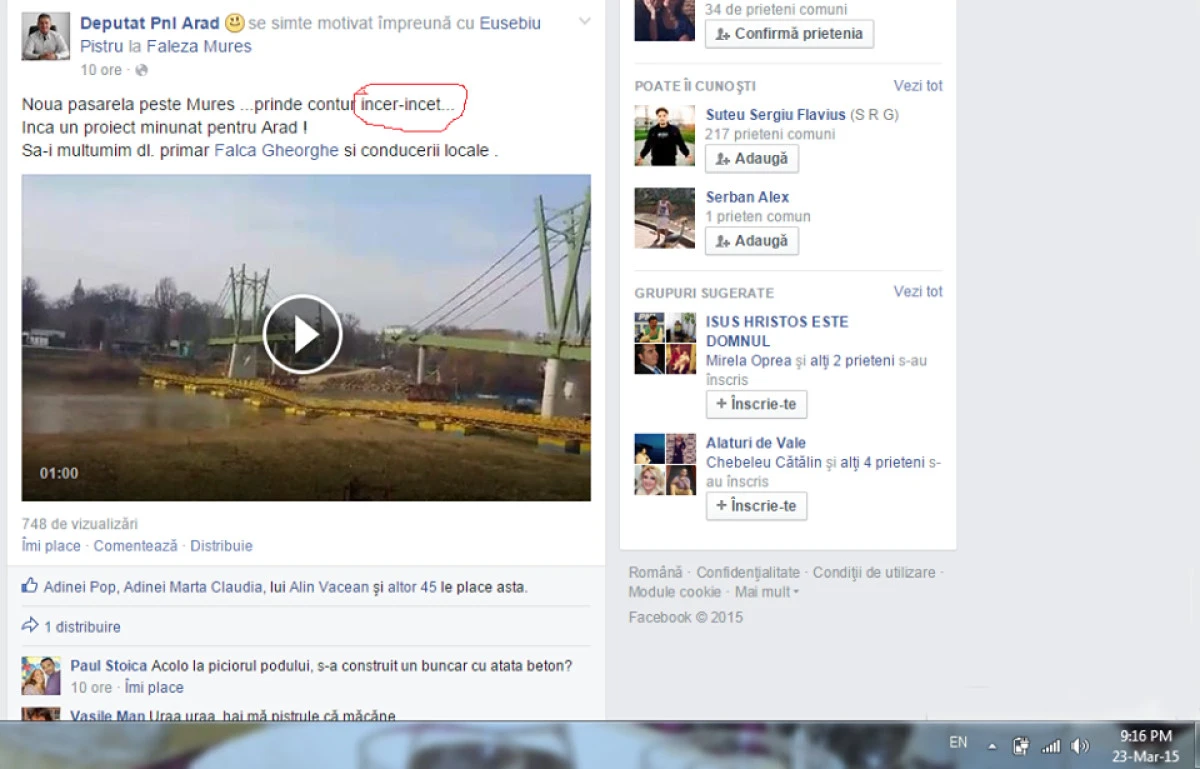Open Module cookie footer link
This screenshot has width=1200, height=769.
(x=675, y=592)
